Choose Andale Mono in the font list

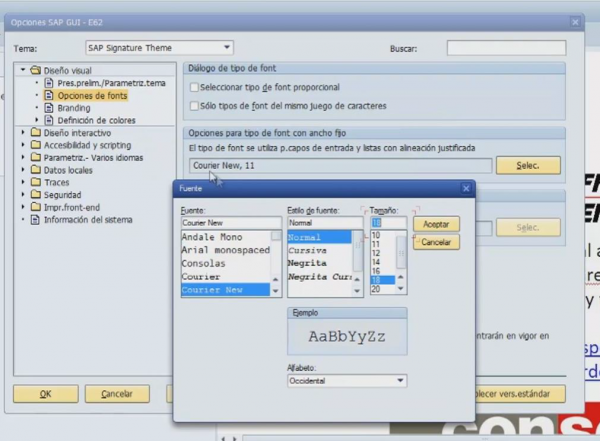tap(226, 237)
